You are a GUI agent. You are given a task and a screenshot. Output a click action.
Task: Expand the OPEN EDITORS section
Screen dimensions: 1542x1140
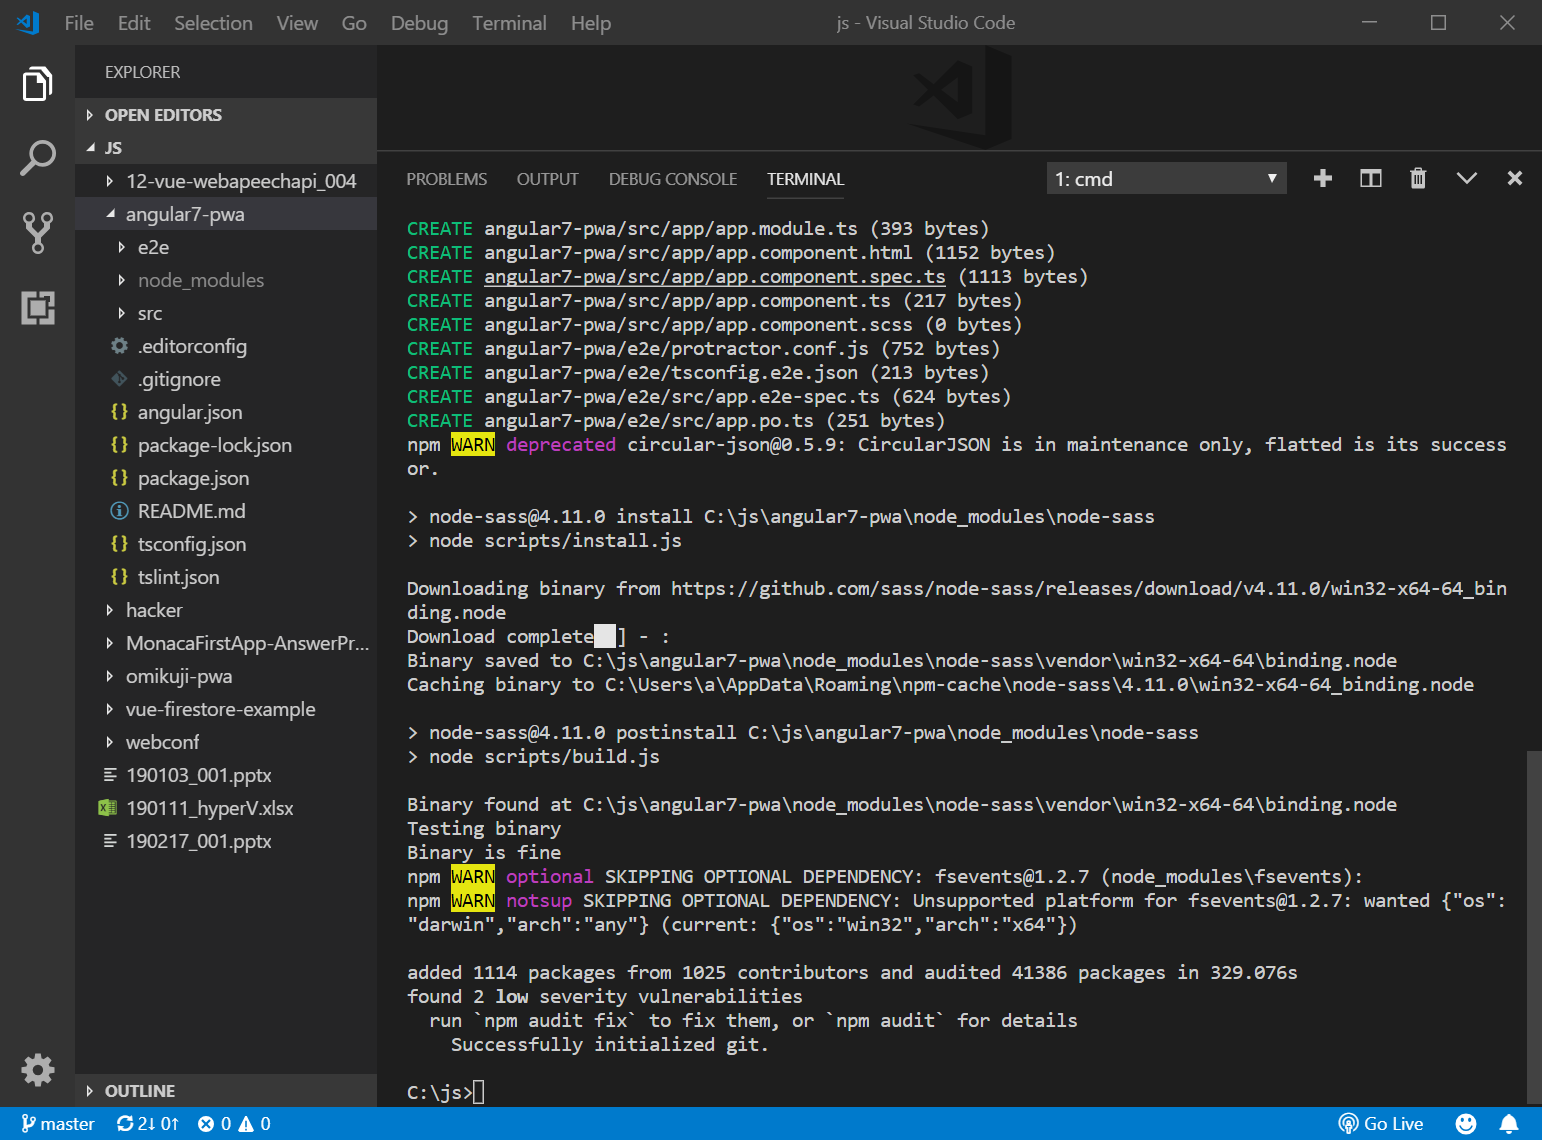[x=163, y=115]
